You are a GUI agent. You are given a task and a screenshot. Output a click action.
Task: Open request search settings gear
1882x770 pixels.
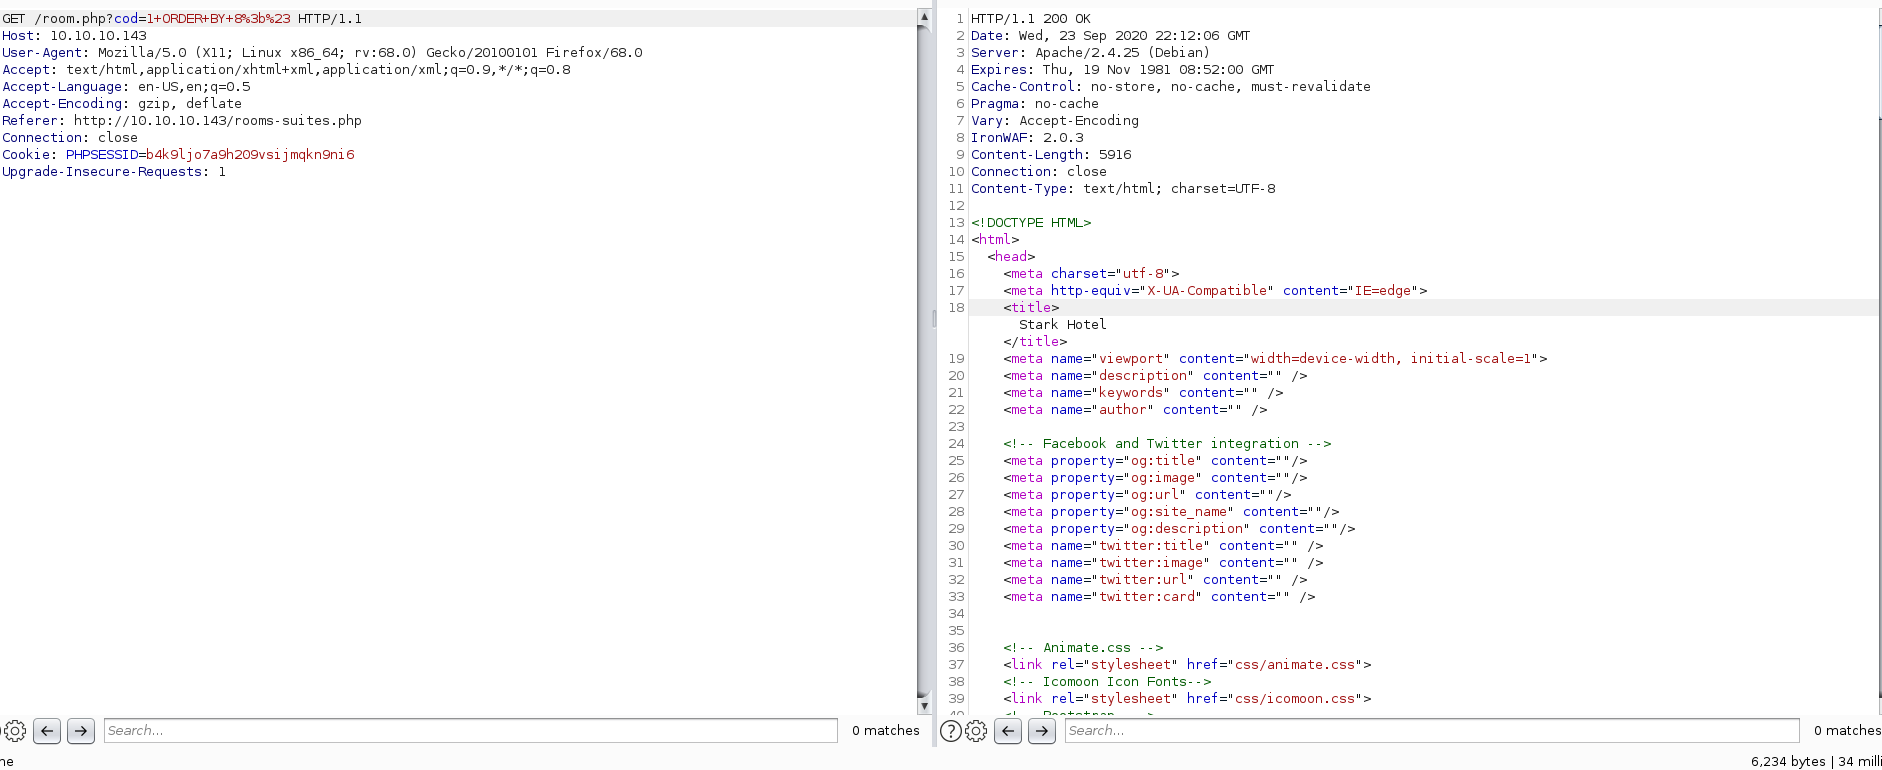15,731
